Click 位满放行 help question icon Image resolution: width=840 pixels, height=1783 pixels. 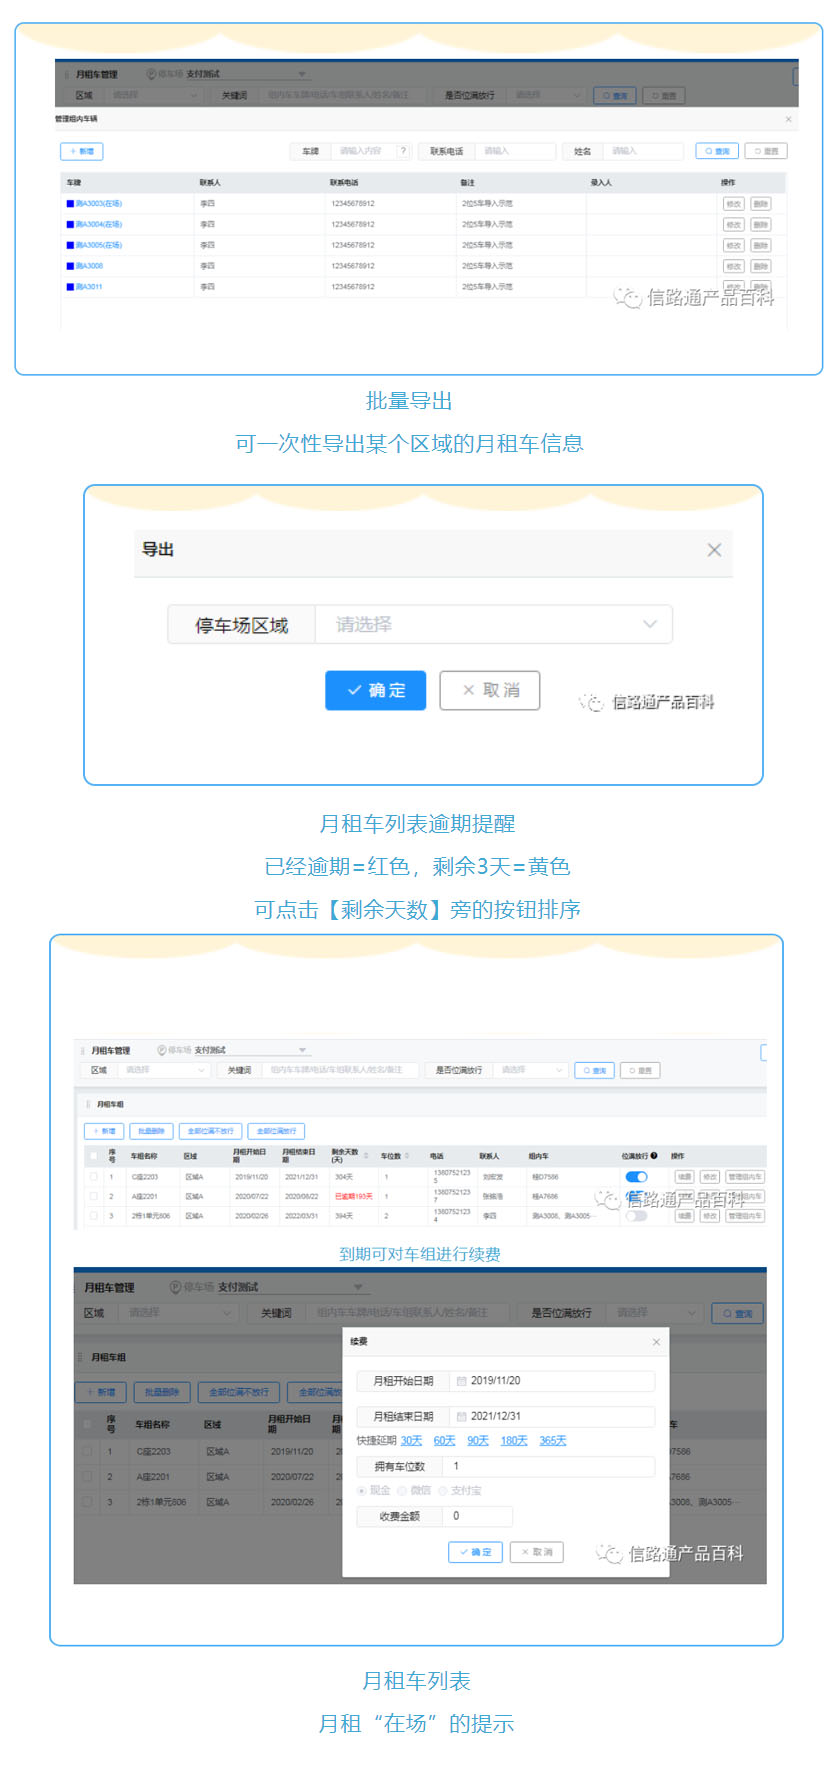[654, 1156]
